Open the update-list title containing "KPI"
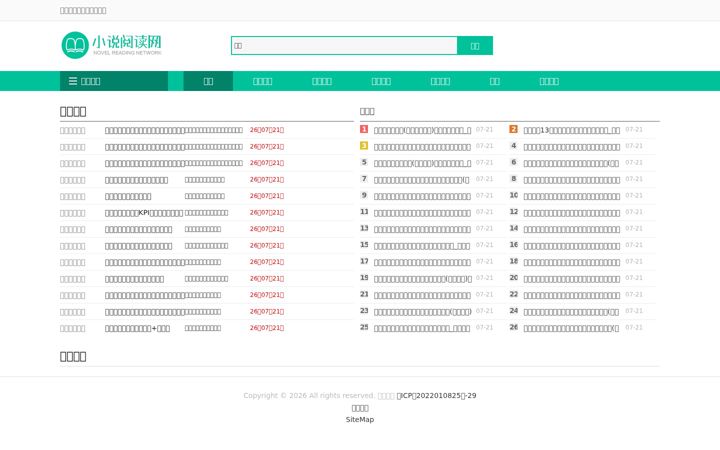This screenshot has width=720, height=450. pos(144,213)
